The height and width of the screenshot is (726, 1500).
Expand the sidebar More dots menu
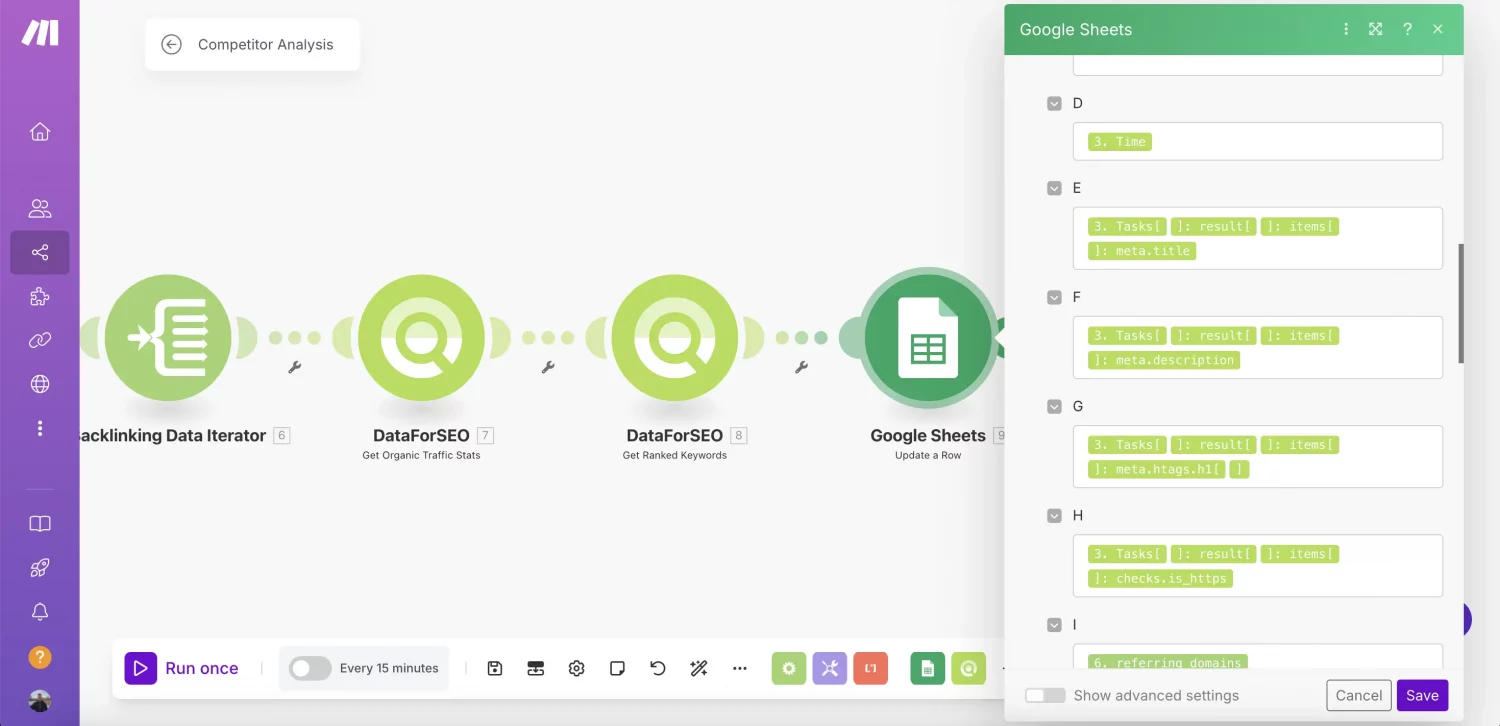tap(40, 428)
